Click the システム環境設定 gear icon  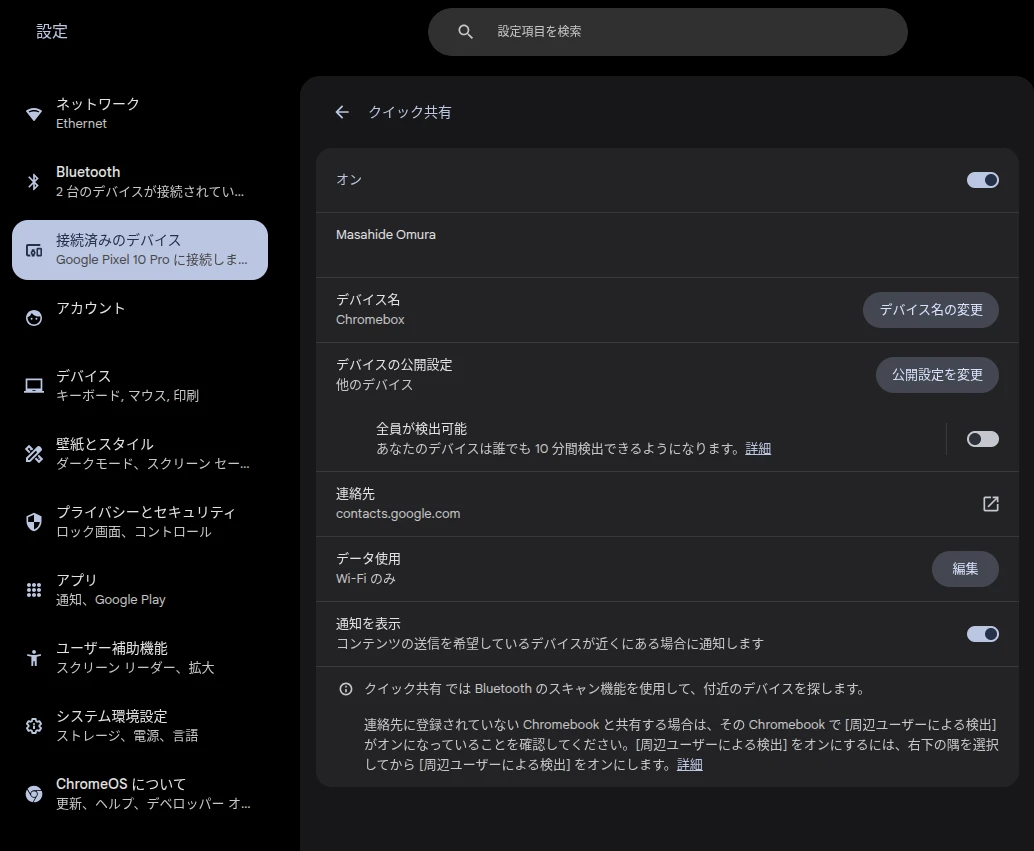coord(33,725)
